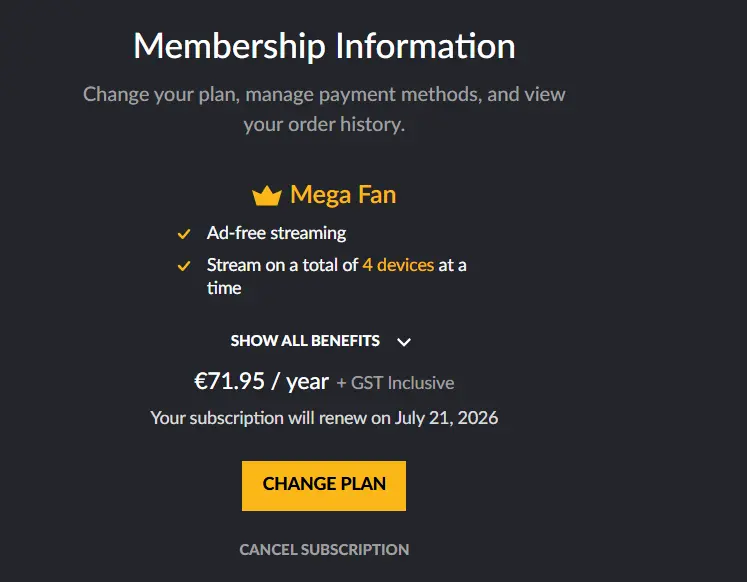This screenshot has width=747, height=582.
Task: Click the Mega Fan plan title
Action: tap(343, 195)
